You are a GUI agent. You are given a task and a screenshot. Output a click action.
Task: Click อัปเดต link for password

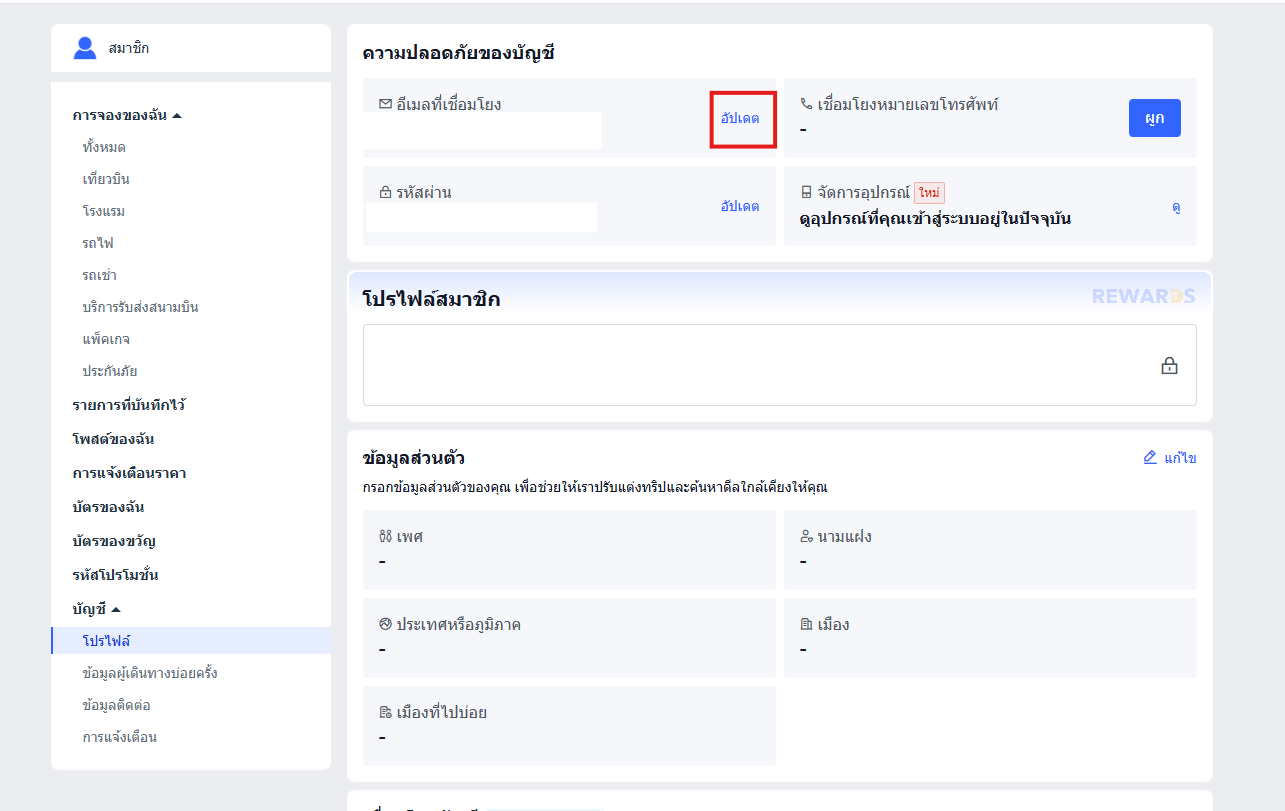740,206
